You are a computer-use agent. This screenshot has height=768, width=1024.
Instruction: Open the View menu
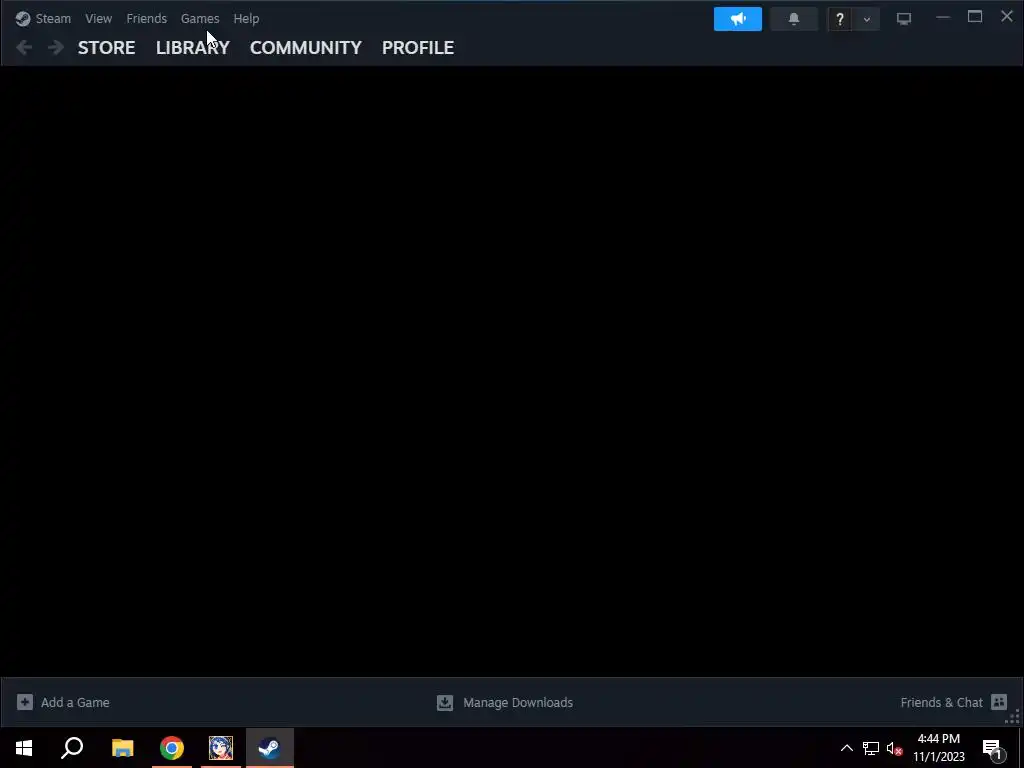98,18
